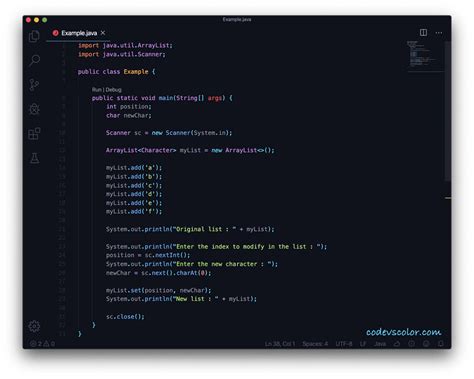Click the Split Editor icon
This screenshot has width=474, height=379.
[x=423, y=32]
